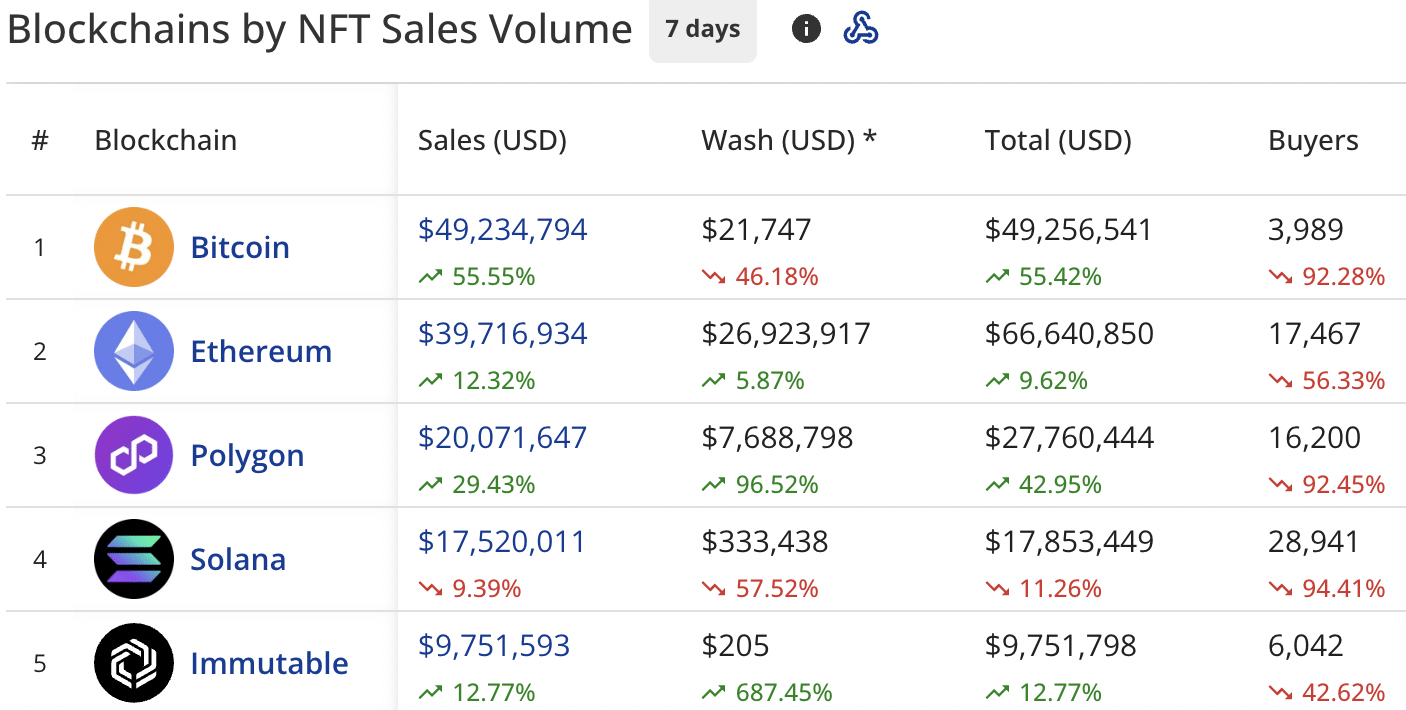Image resolution: width=1406 pixels, height=710 pixels.
Task: Click Solana total $17,853,449
Action: coord(1069,542)
